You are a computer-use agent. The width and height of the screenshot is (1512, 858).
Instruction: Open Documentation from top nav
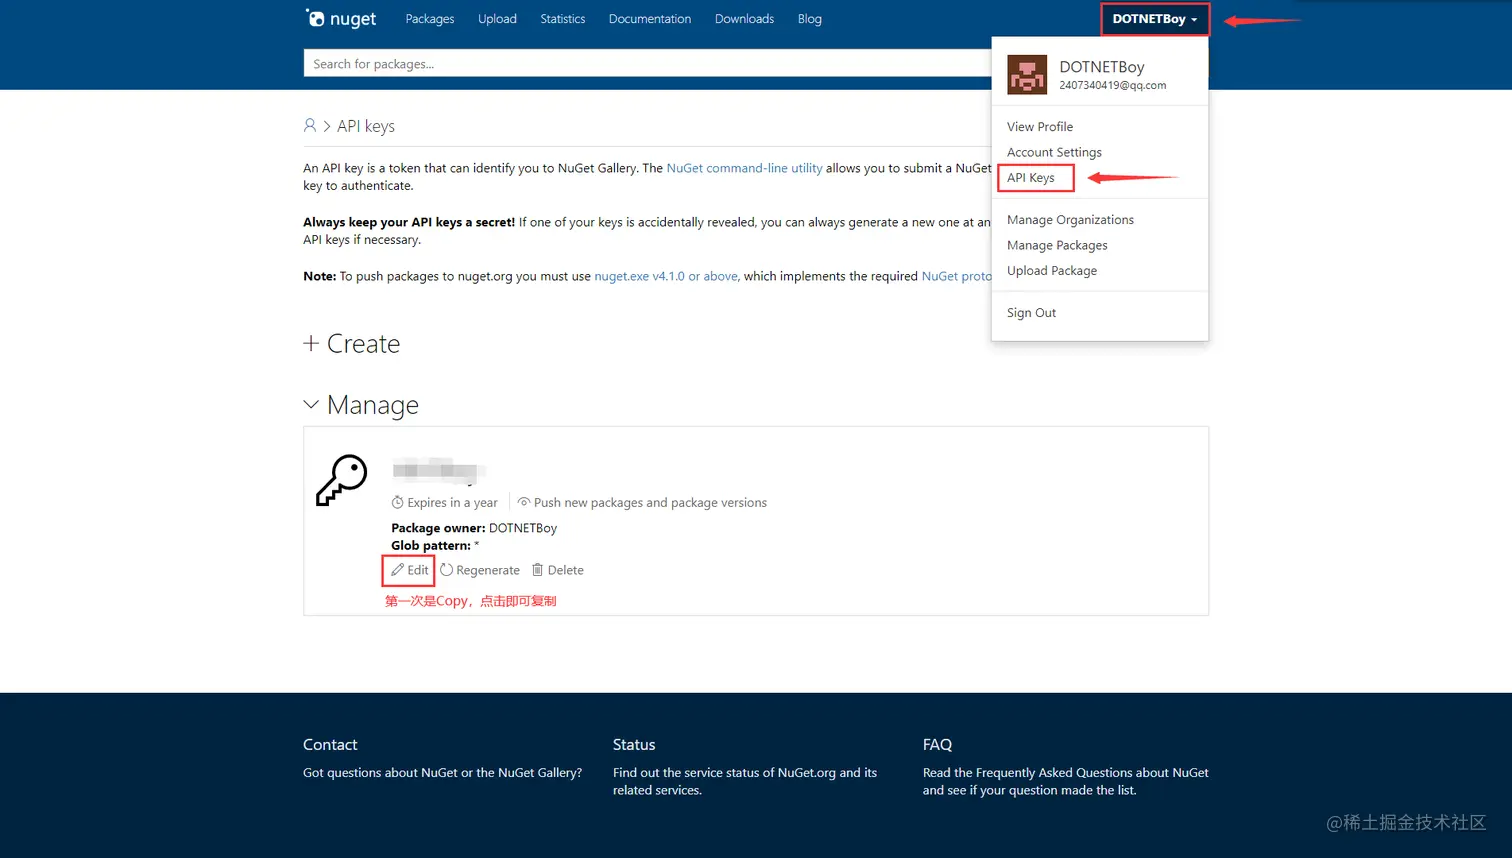coord(650,19)
